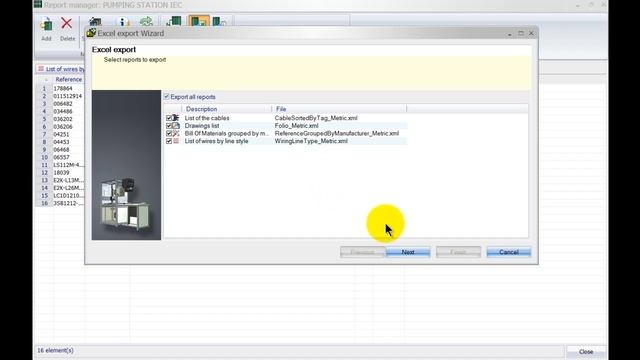Click the Report manager application icon in title bar
The image size is (640, 360).
[38, 4]
